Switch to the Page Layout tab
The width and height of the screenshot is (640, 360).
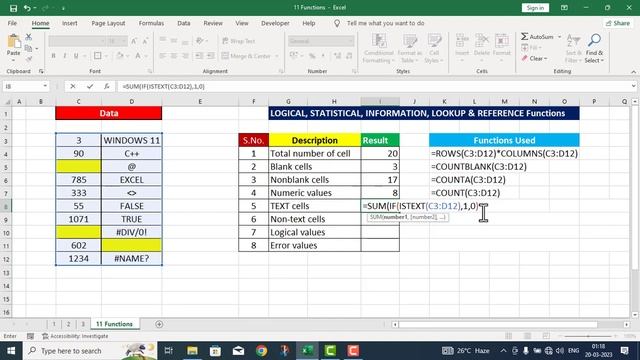tap(108, 23)
